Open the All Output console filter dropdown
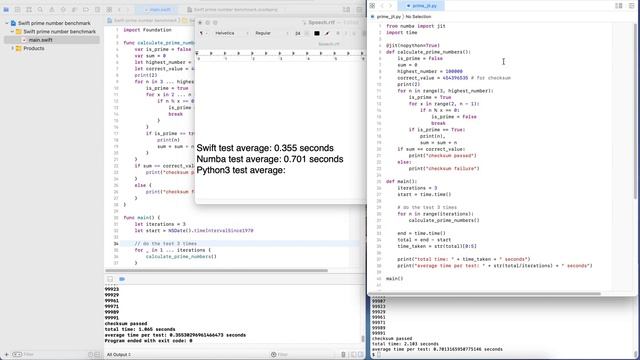This screenshot has width=640, height=360. (x=119, y=354)
